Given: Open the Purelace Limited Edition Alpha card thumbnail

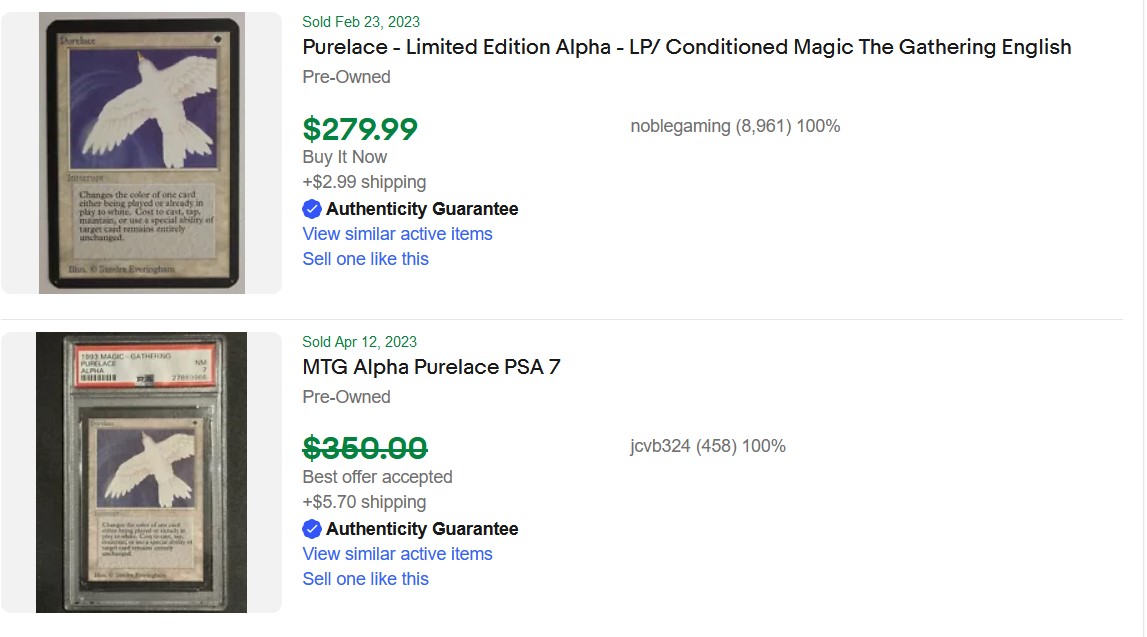Looking at the screenshot, I should (x=141, y=153).
